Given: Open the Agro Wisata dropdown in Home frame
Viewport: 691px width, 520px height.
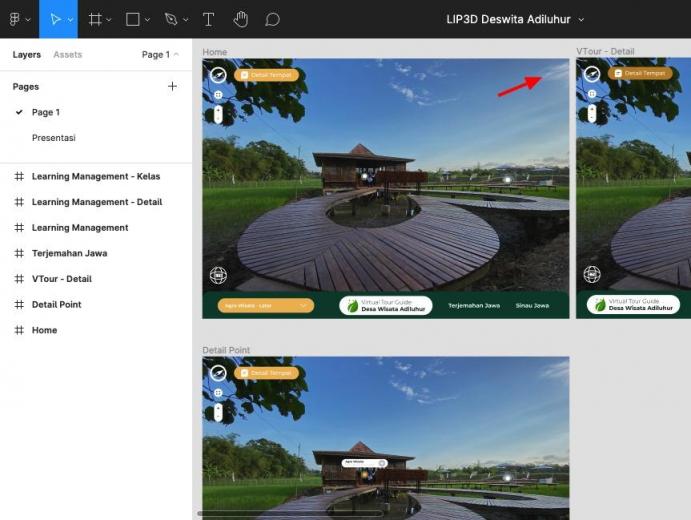Looking at the screenshot, I should tap(266, 305).
